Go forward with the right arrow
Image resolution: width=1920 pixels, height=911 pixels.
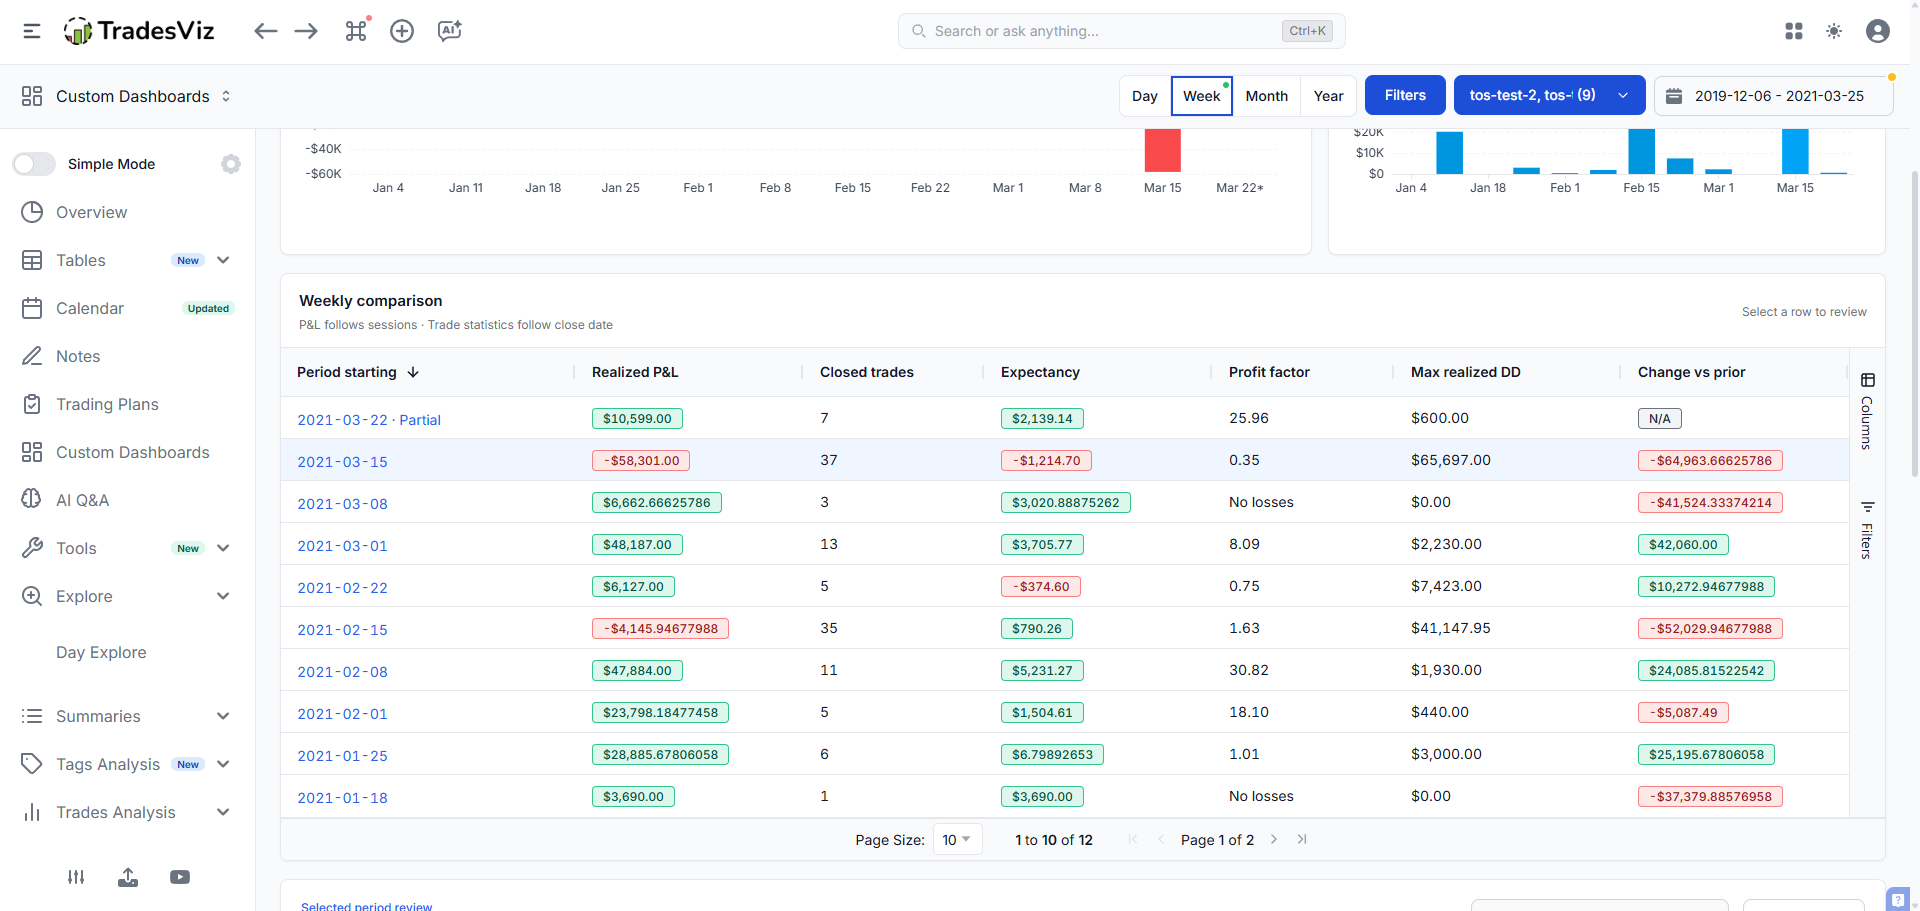point(306,31)
